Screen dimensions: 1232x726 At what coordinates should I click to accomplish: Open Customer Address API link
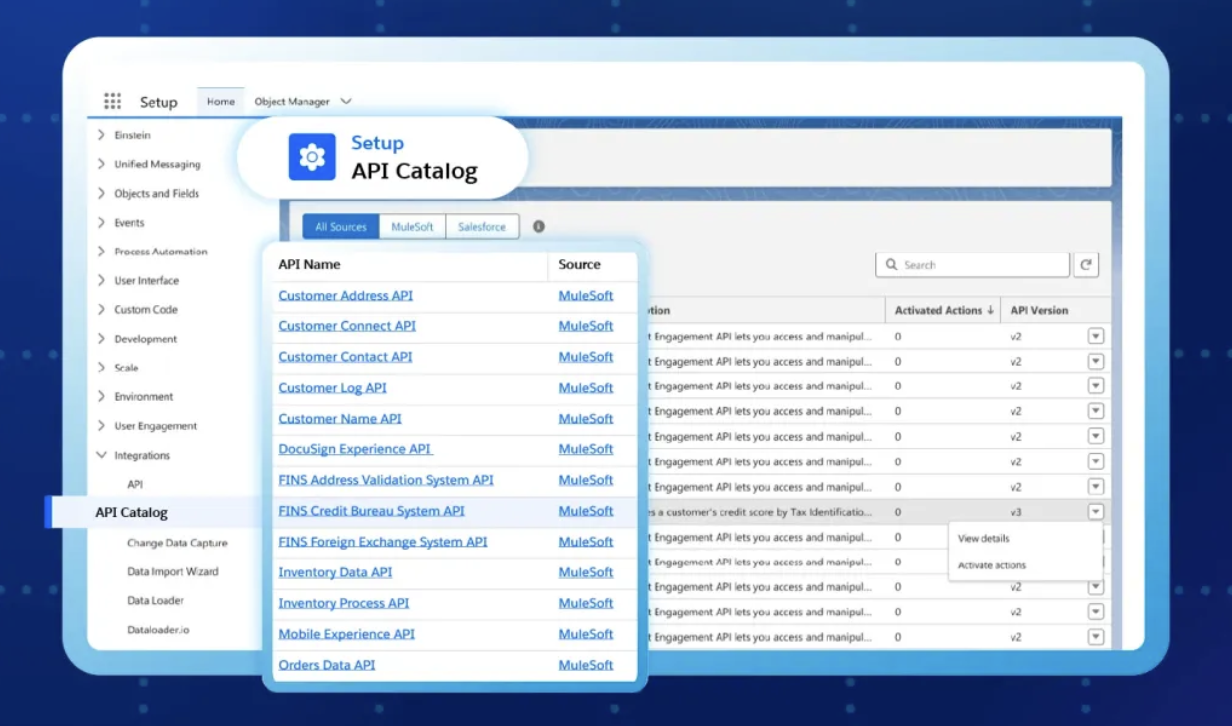click(345, 295)
